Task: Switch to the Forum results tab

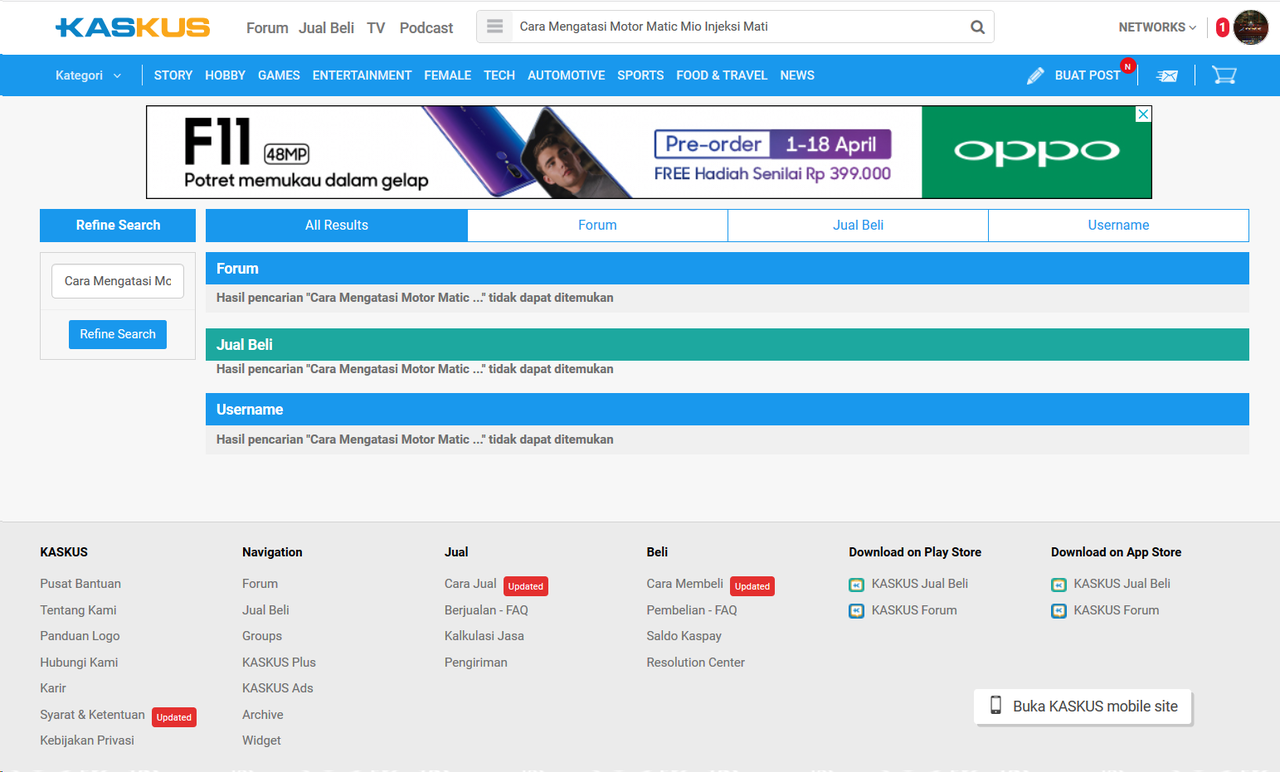Action: click(597, 225)
